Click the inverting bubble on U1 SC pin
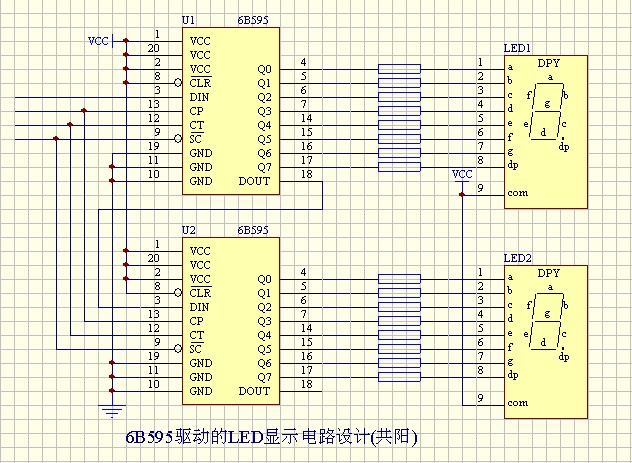The image size is (632, 463). (x=178, y=139)
